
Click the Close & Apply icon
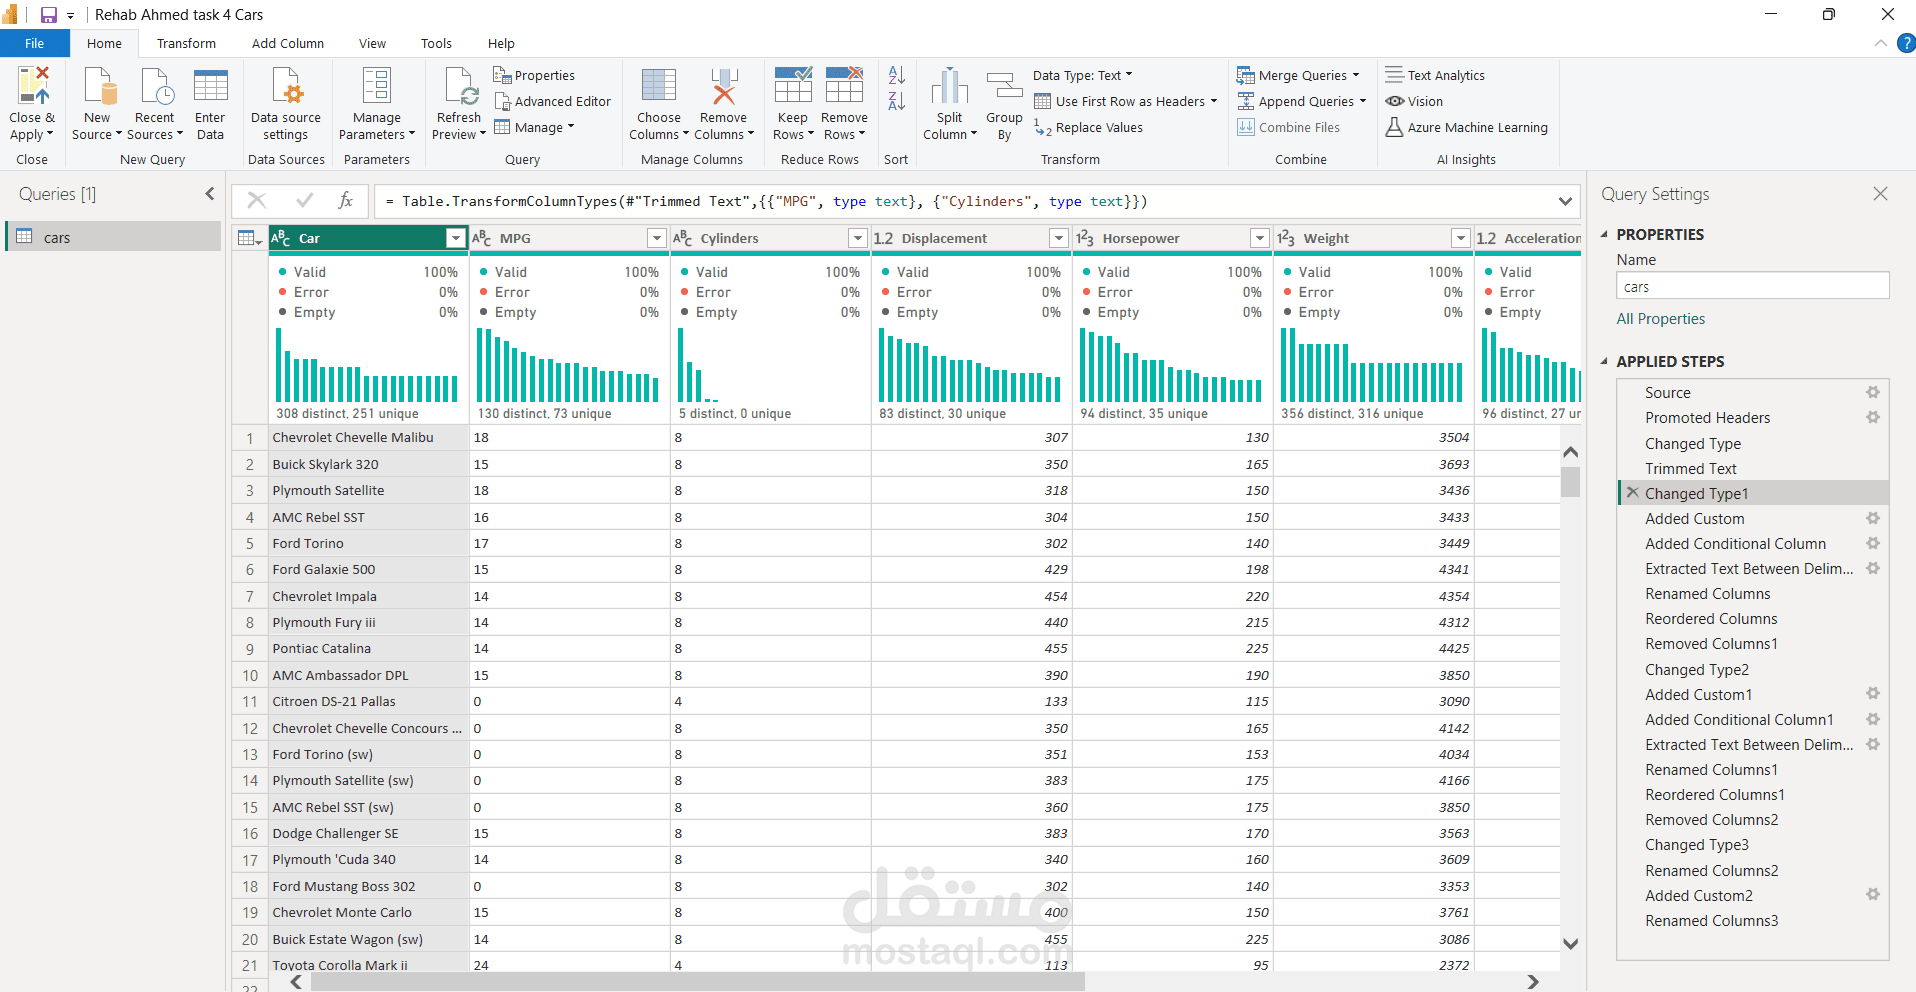(x=31, y=87)
